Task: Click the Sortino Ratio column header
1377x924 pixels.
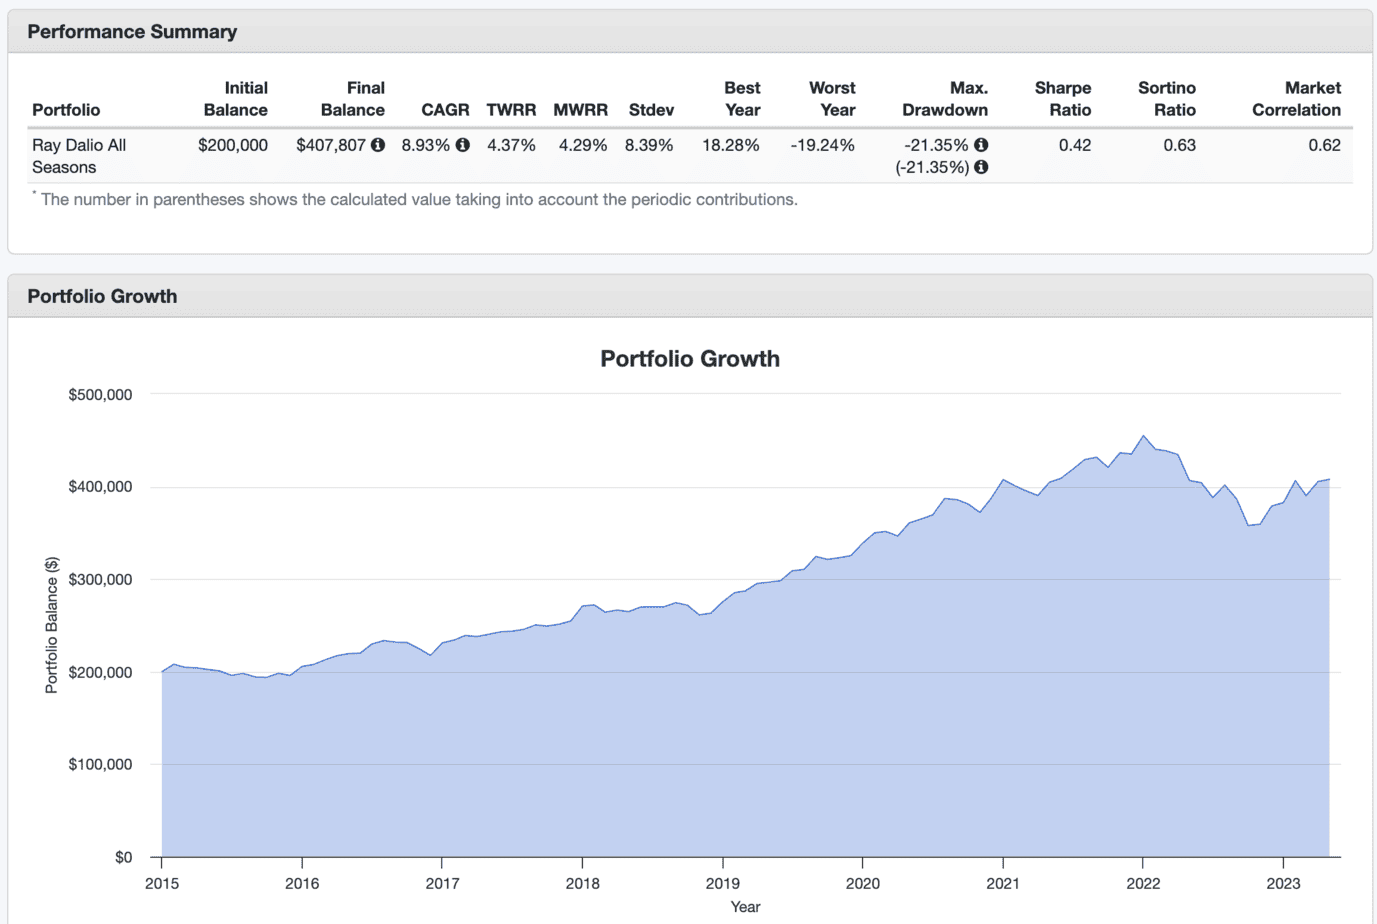Action: (1167, 99)
